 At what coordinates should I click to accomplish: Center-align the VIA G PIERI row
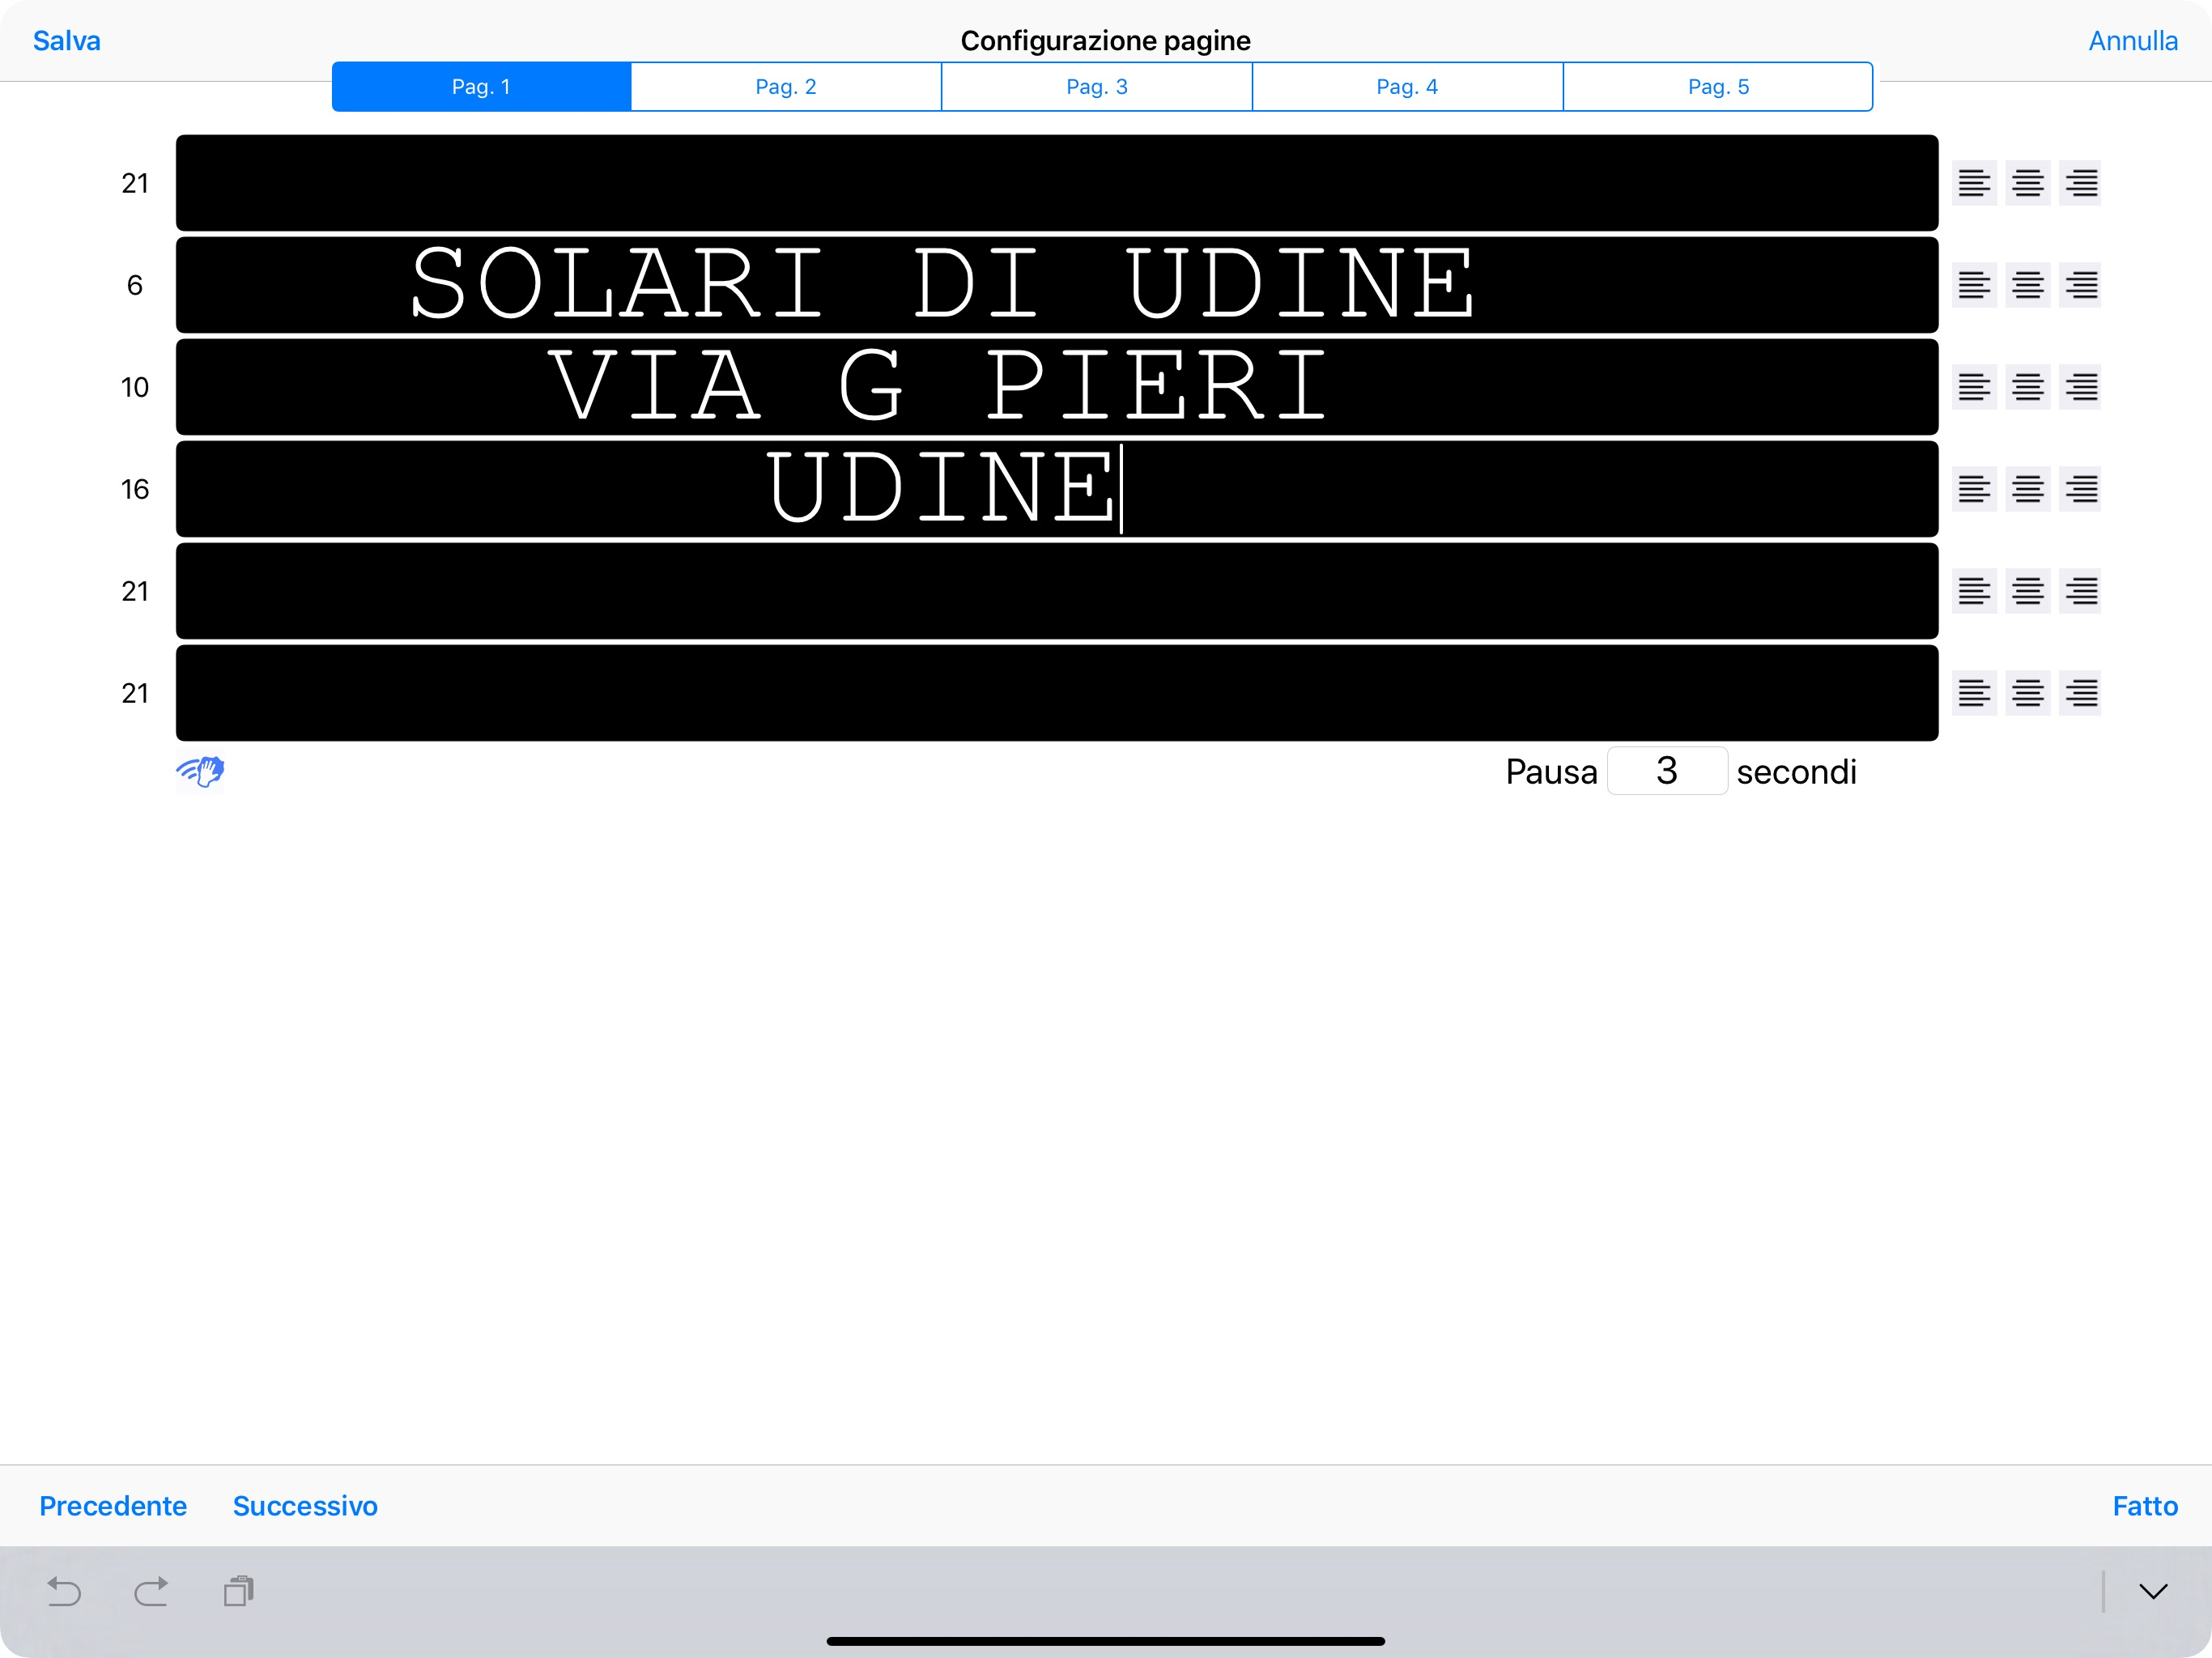pyautogui.click(x=2027, y=387)
